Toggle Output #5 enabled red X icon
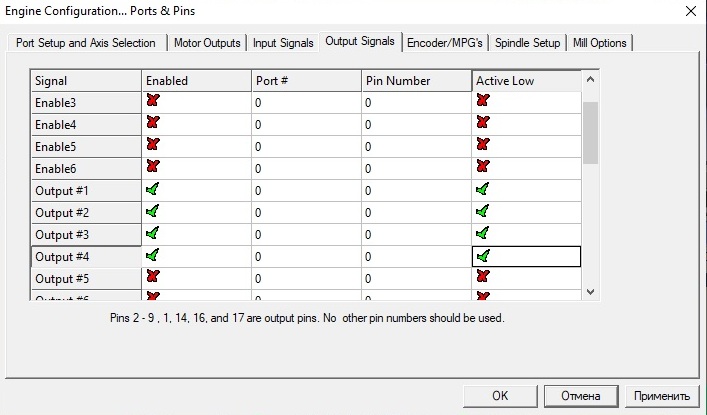This screenshot has width=707, height=415. coord(153,277)
